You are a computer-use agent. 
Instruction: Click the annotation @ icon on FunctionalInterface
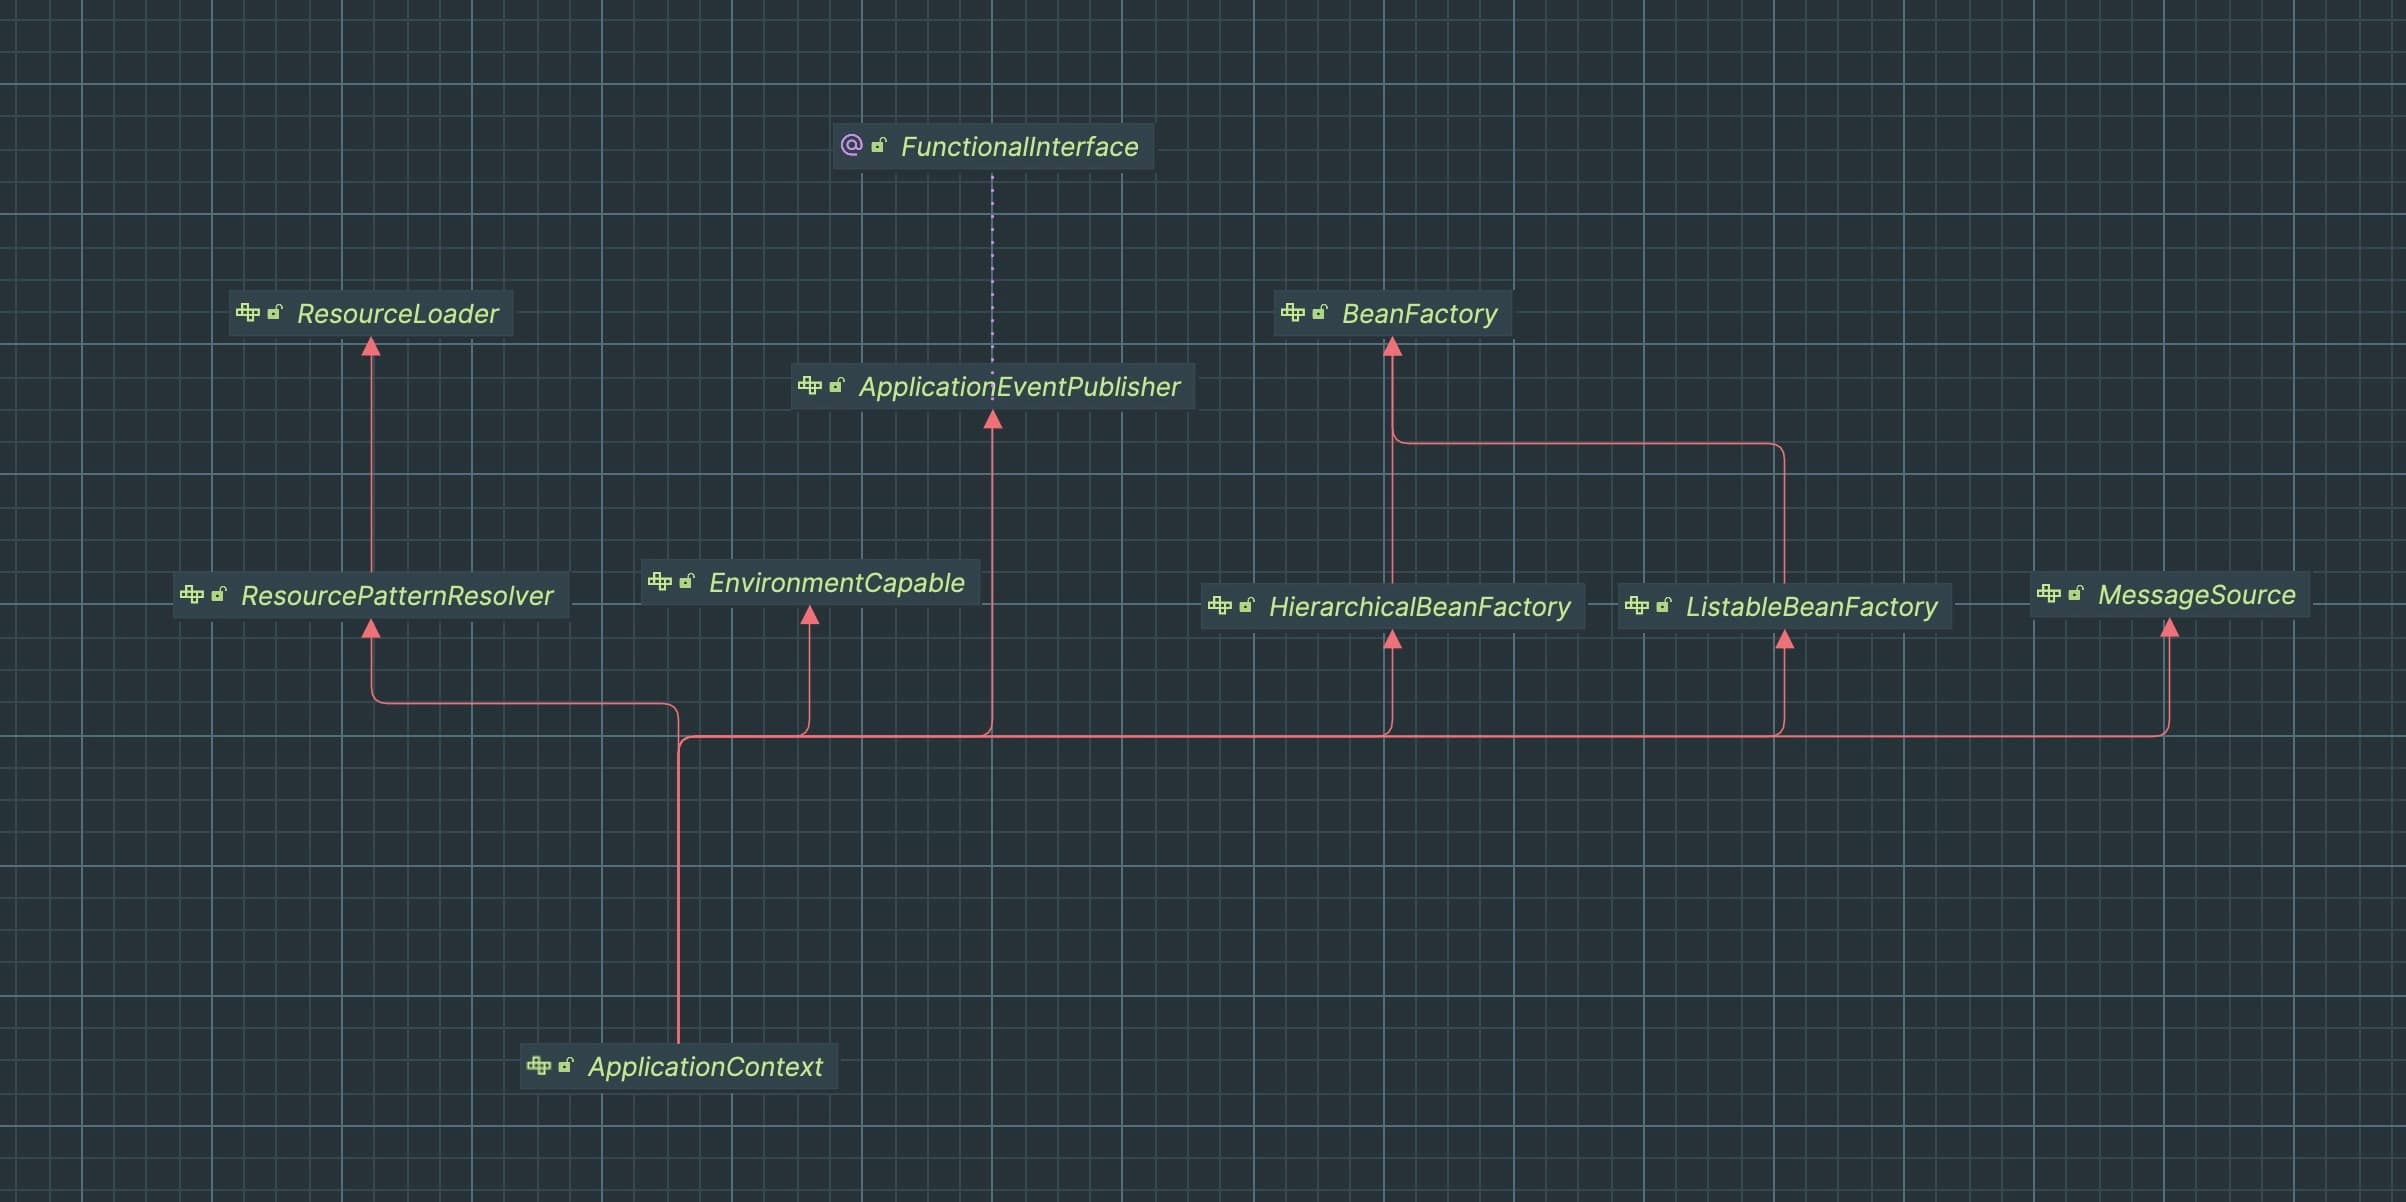point(851,146)
